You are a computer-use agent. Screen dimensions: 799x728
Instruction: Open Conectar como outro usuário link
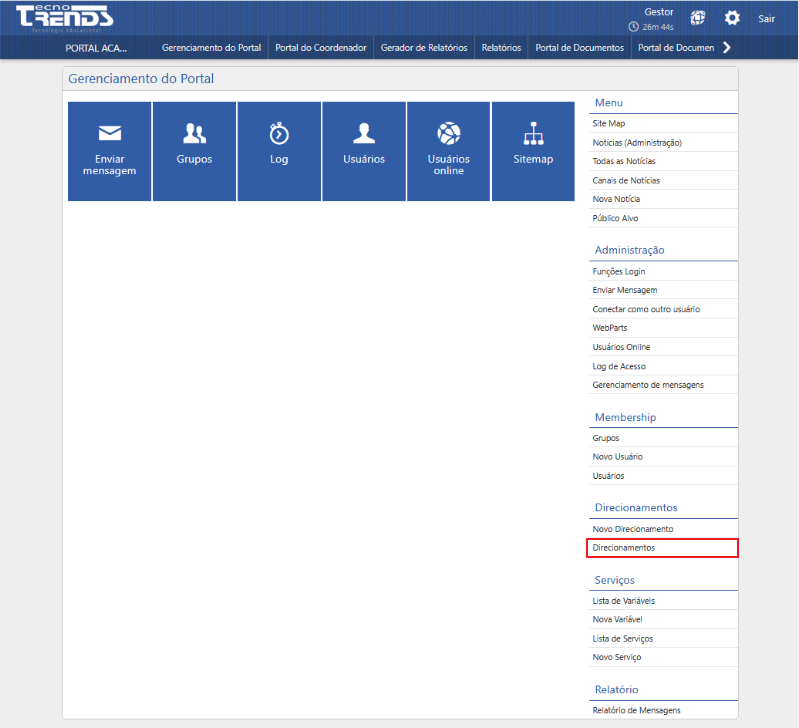(x=646, y=309)
